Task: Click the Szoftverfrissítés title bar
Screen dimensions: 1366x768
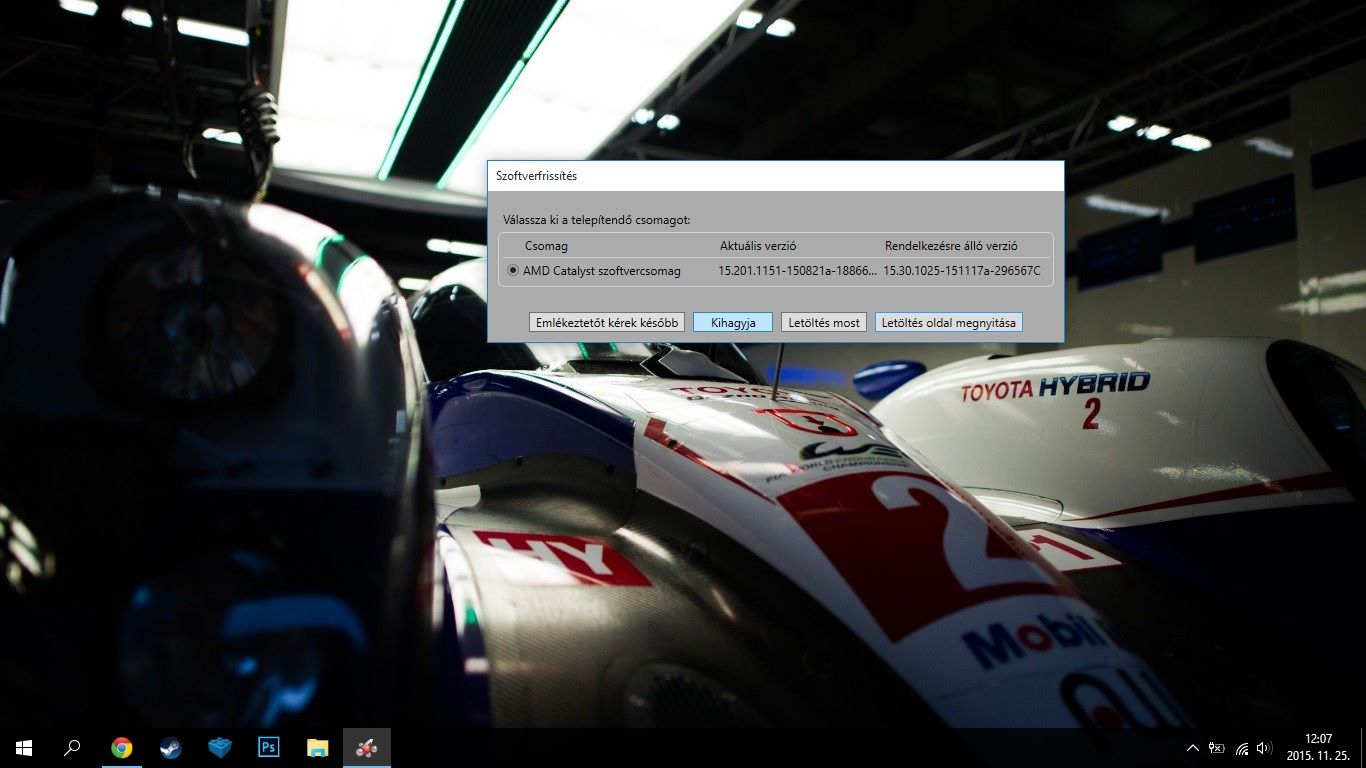Action: (x=775, y=176)
